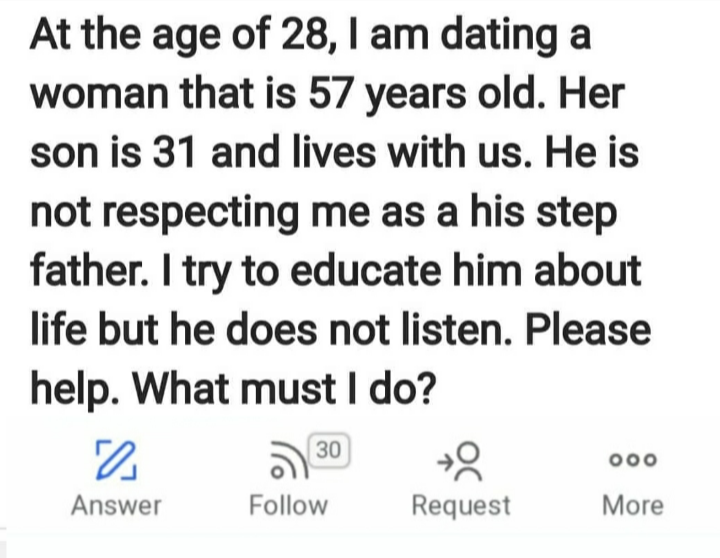Click the Follow text label

click(288, 506)
